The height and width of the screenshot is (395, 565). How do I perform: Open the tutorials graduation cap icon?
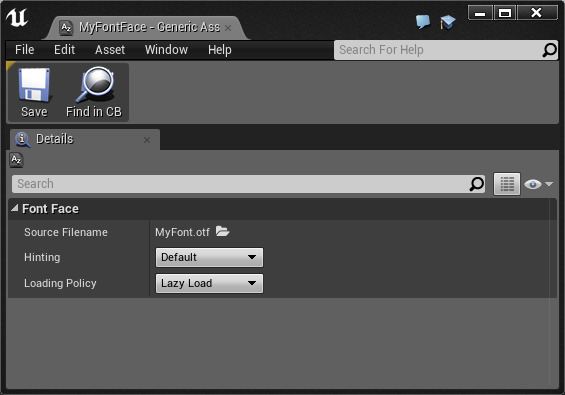(447, 22)
